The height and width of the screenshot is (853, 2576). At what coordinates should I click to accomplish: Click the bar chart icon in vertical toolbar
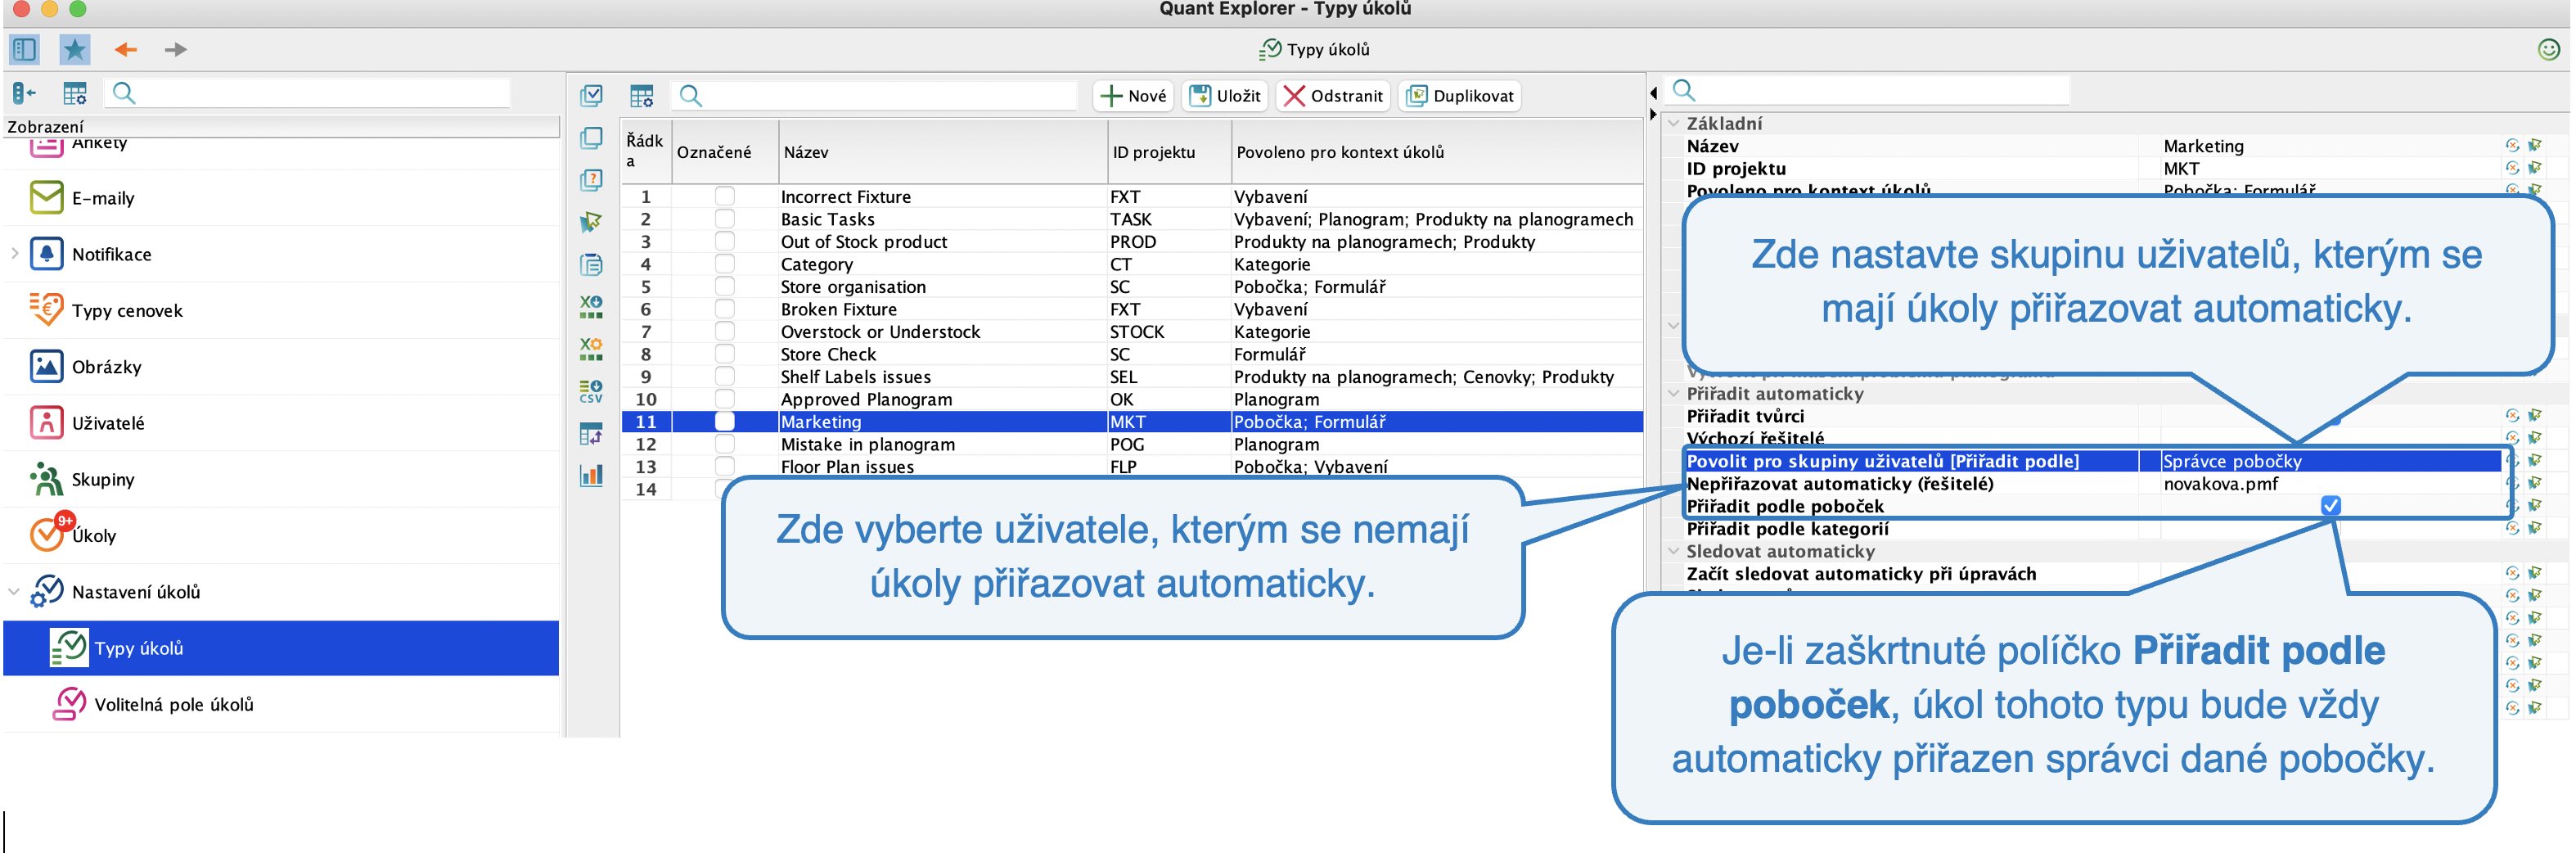[x=592, y=475]
